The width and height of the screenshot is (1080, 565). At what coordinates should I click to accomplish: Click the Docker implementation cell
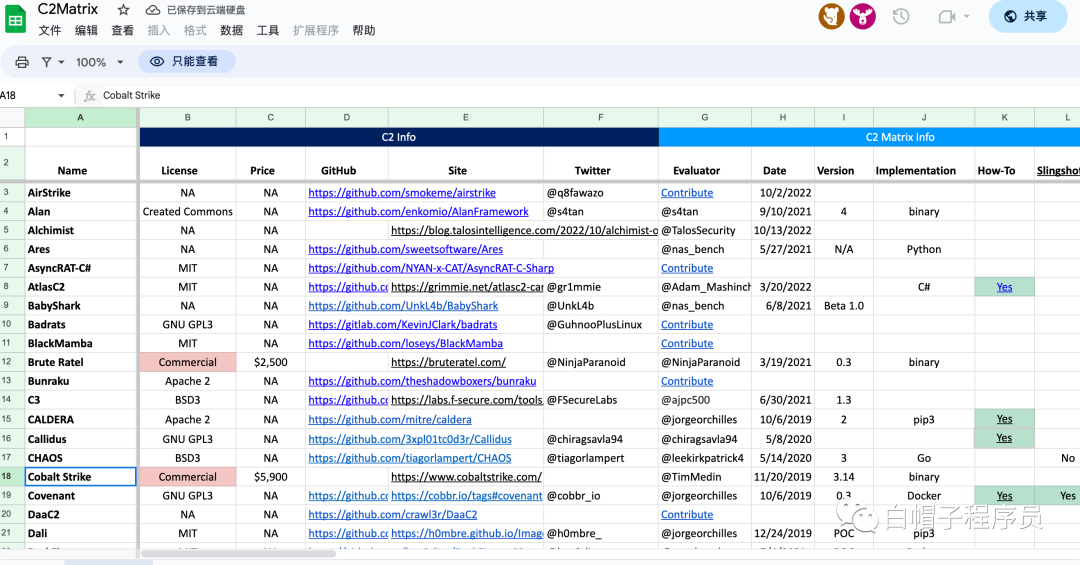pyautogui.click(x=924, y=496)
